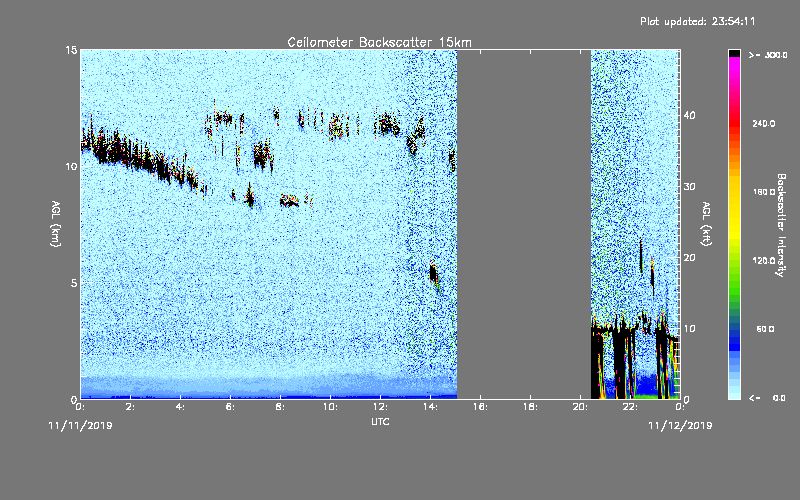This screenshot has height=500, width=800.
Task: Click the 6: hour tick label
Action: [x=231, y=407]
